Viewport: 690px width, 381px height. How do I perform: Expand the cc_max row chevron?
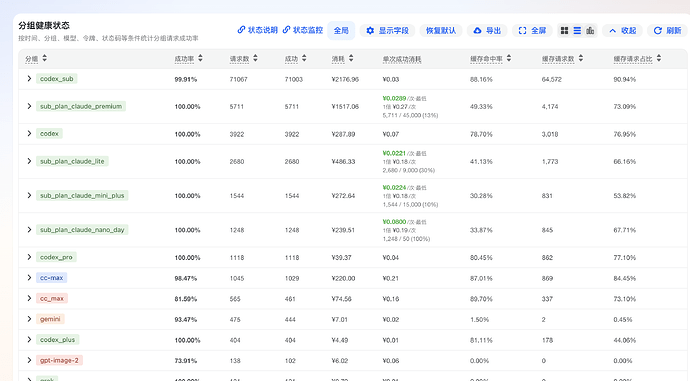(x=29, y=298)
